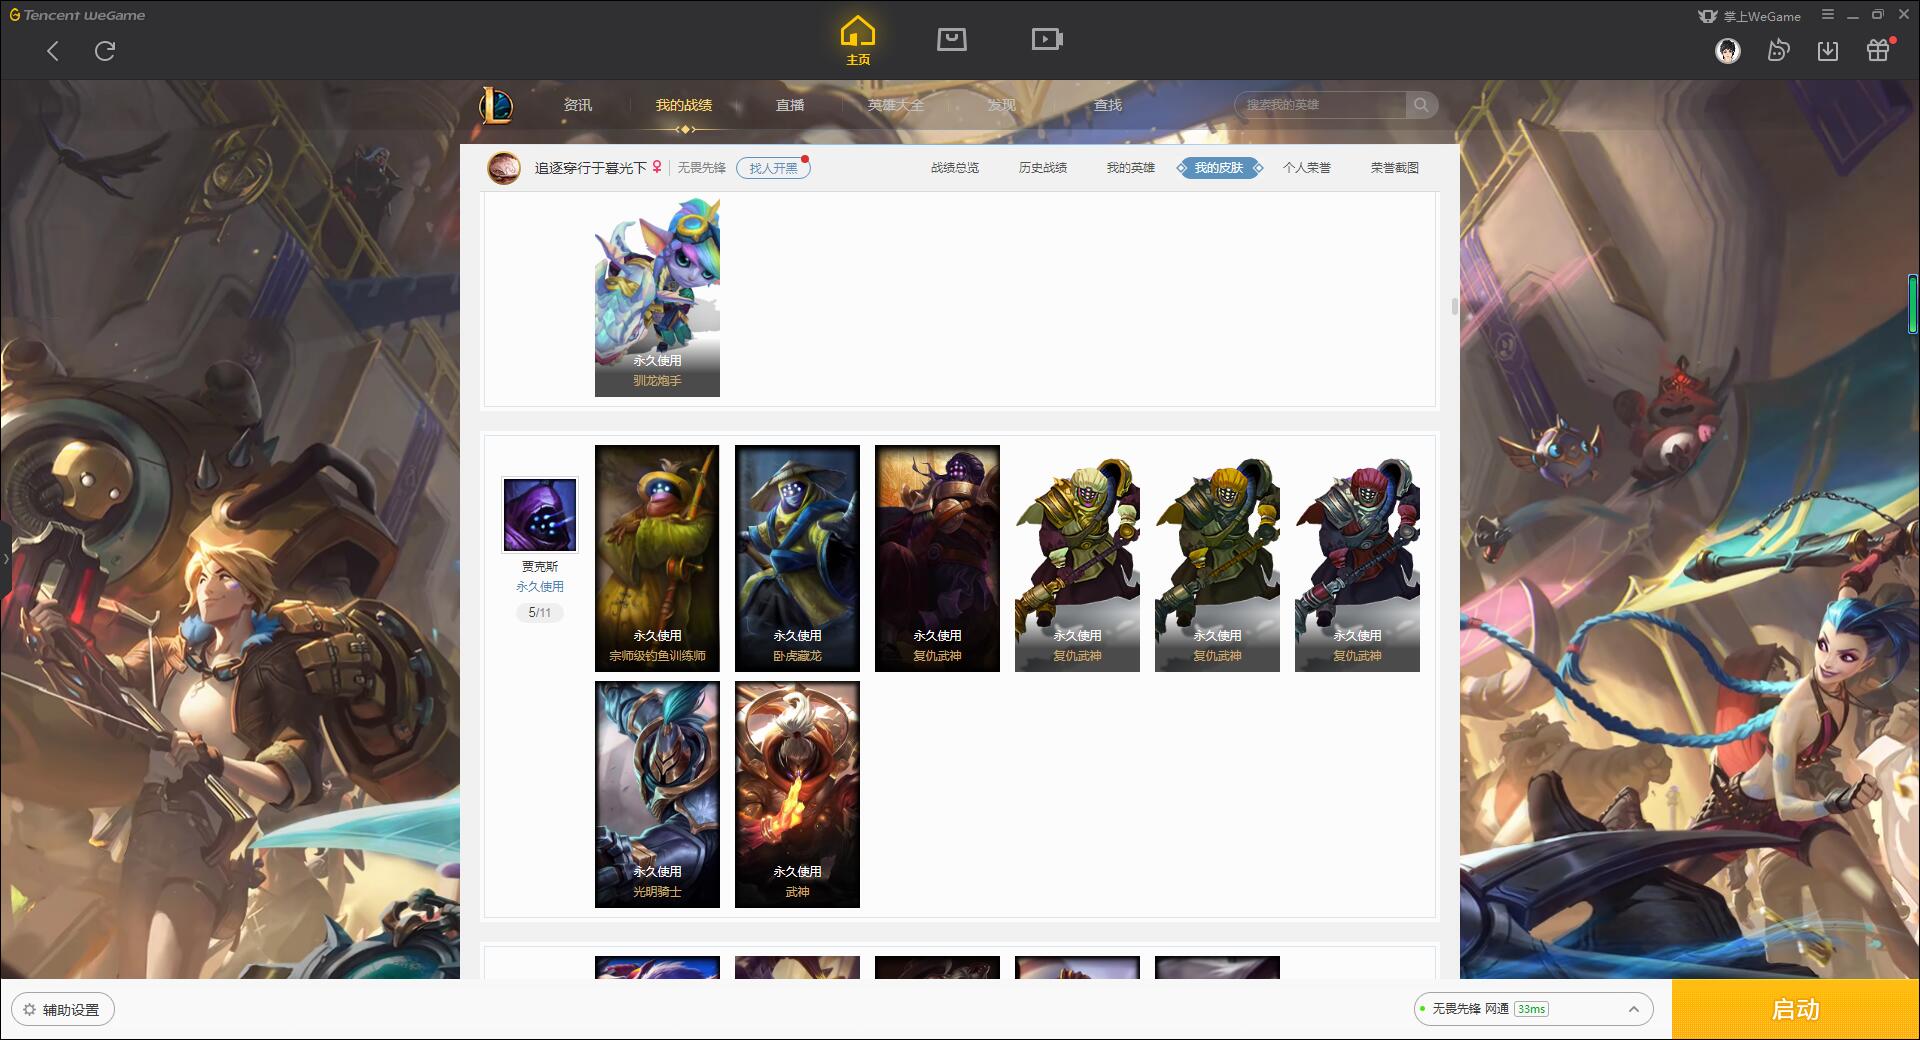This screenshot has height=1040, width=1920.
Task: Go back with the left arrow
Action: point(53,51)
